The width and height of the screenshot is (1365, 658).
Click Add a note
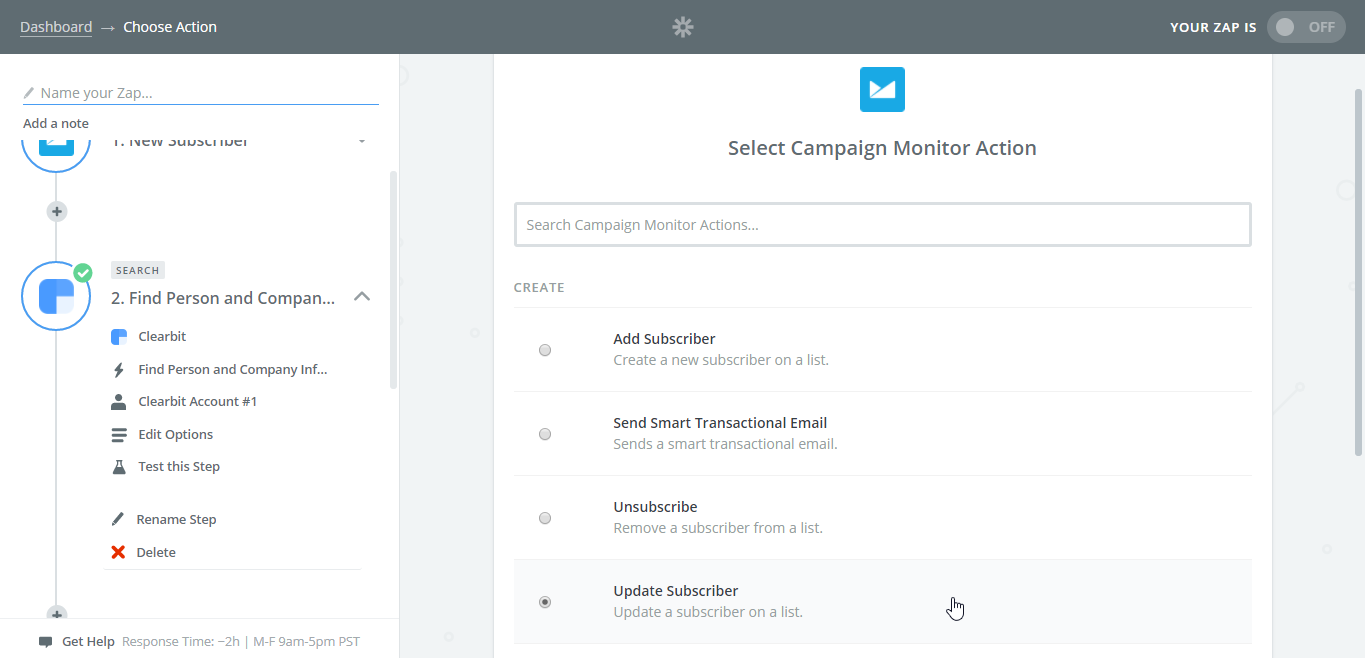pos(56,124)
